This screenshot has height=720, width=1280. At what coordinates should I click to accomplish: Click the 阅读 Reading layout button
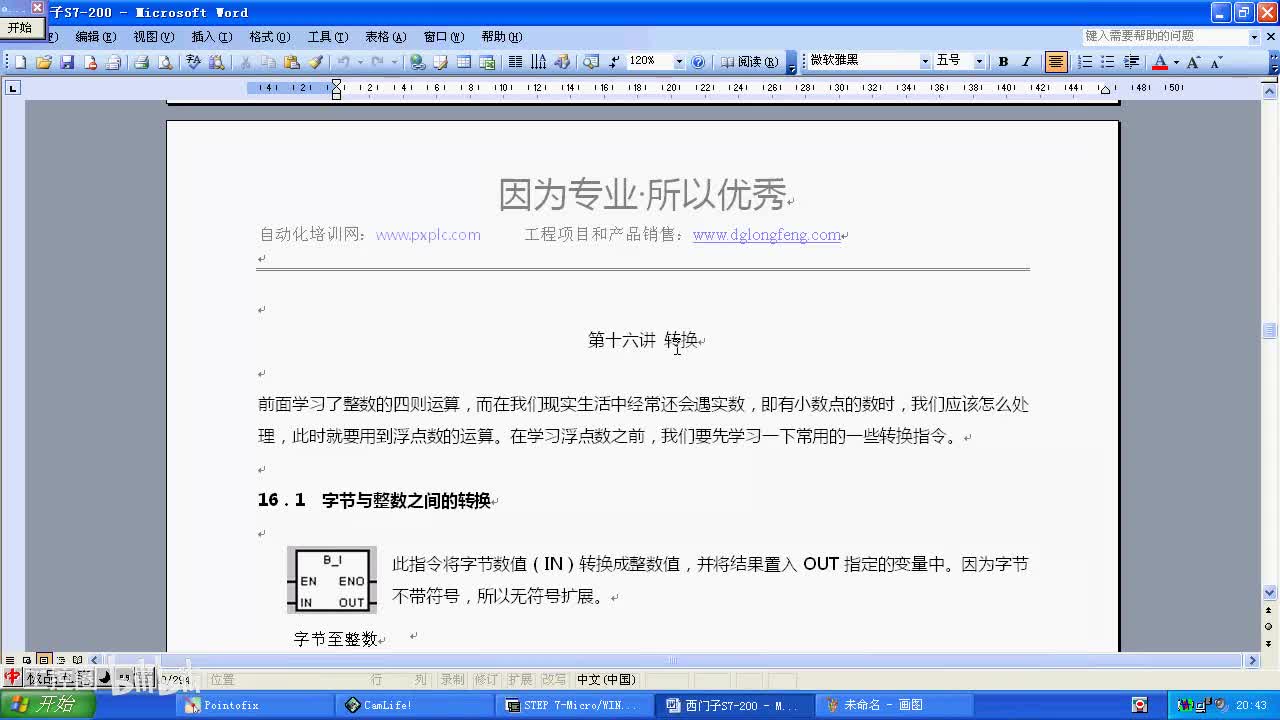click(x=749, y=62)
